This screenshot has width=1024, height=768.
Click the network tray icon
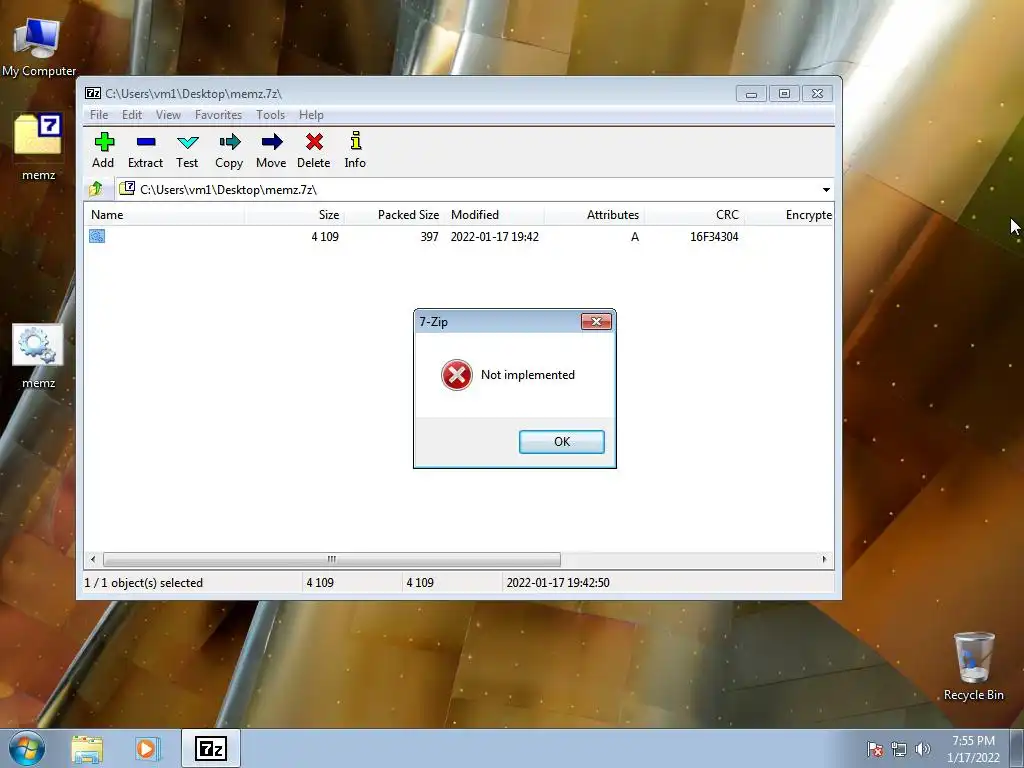point(899,749)
